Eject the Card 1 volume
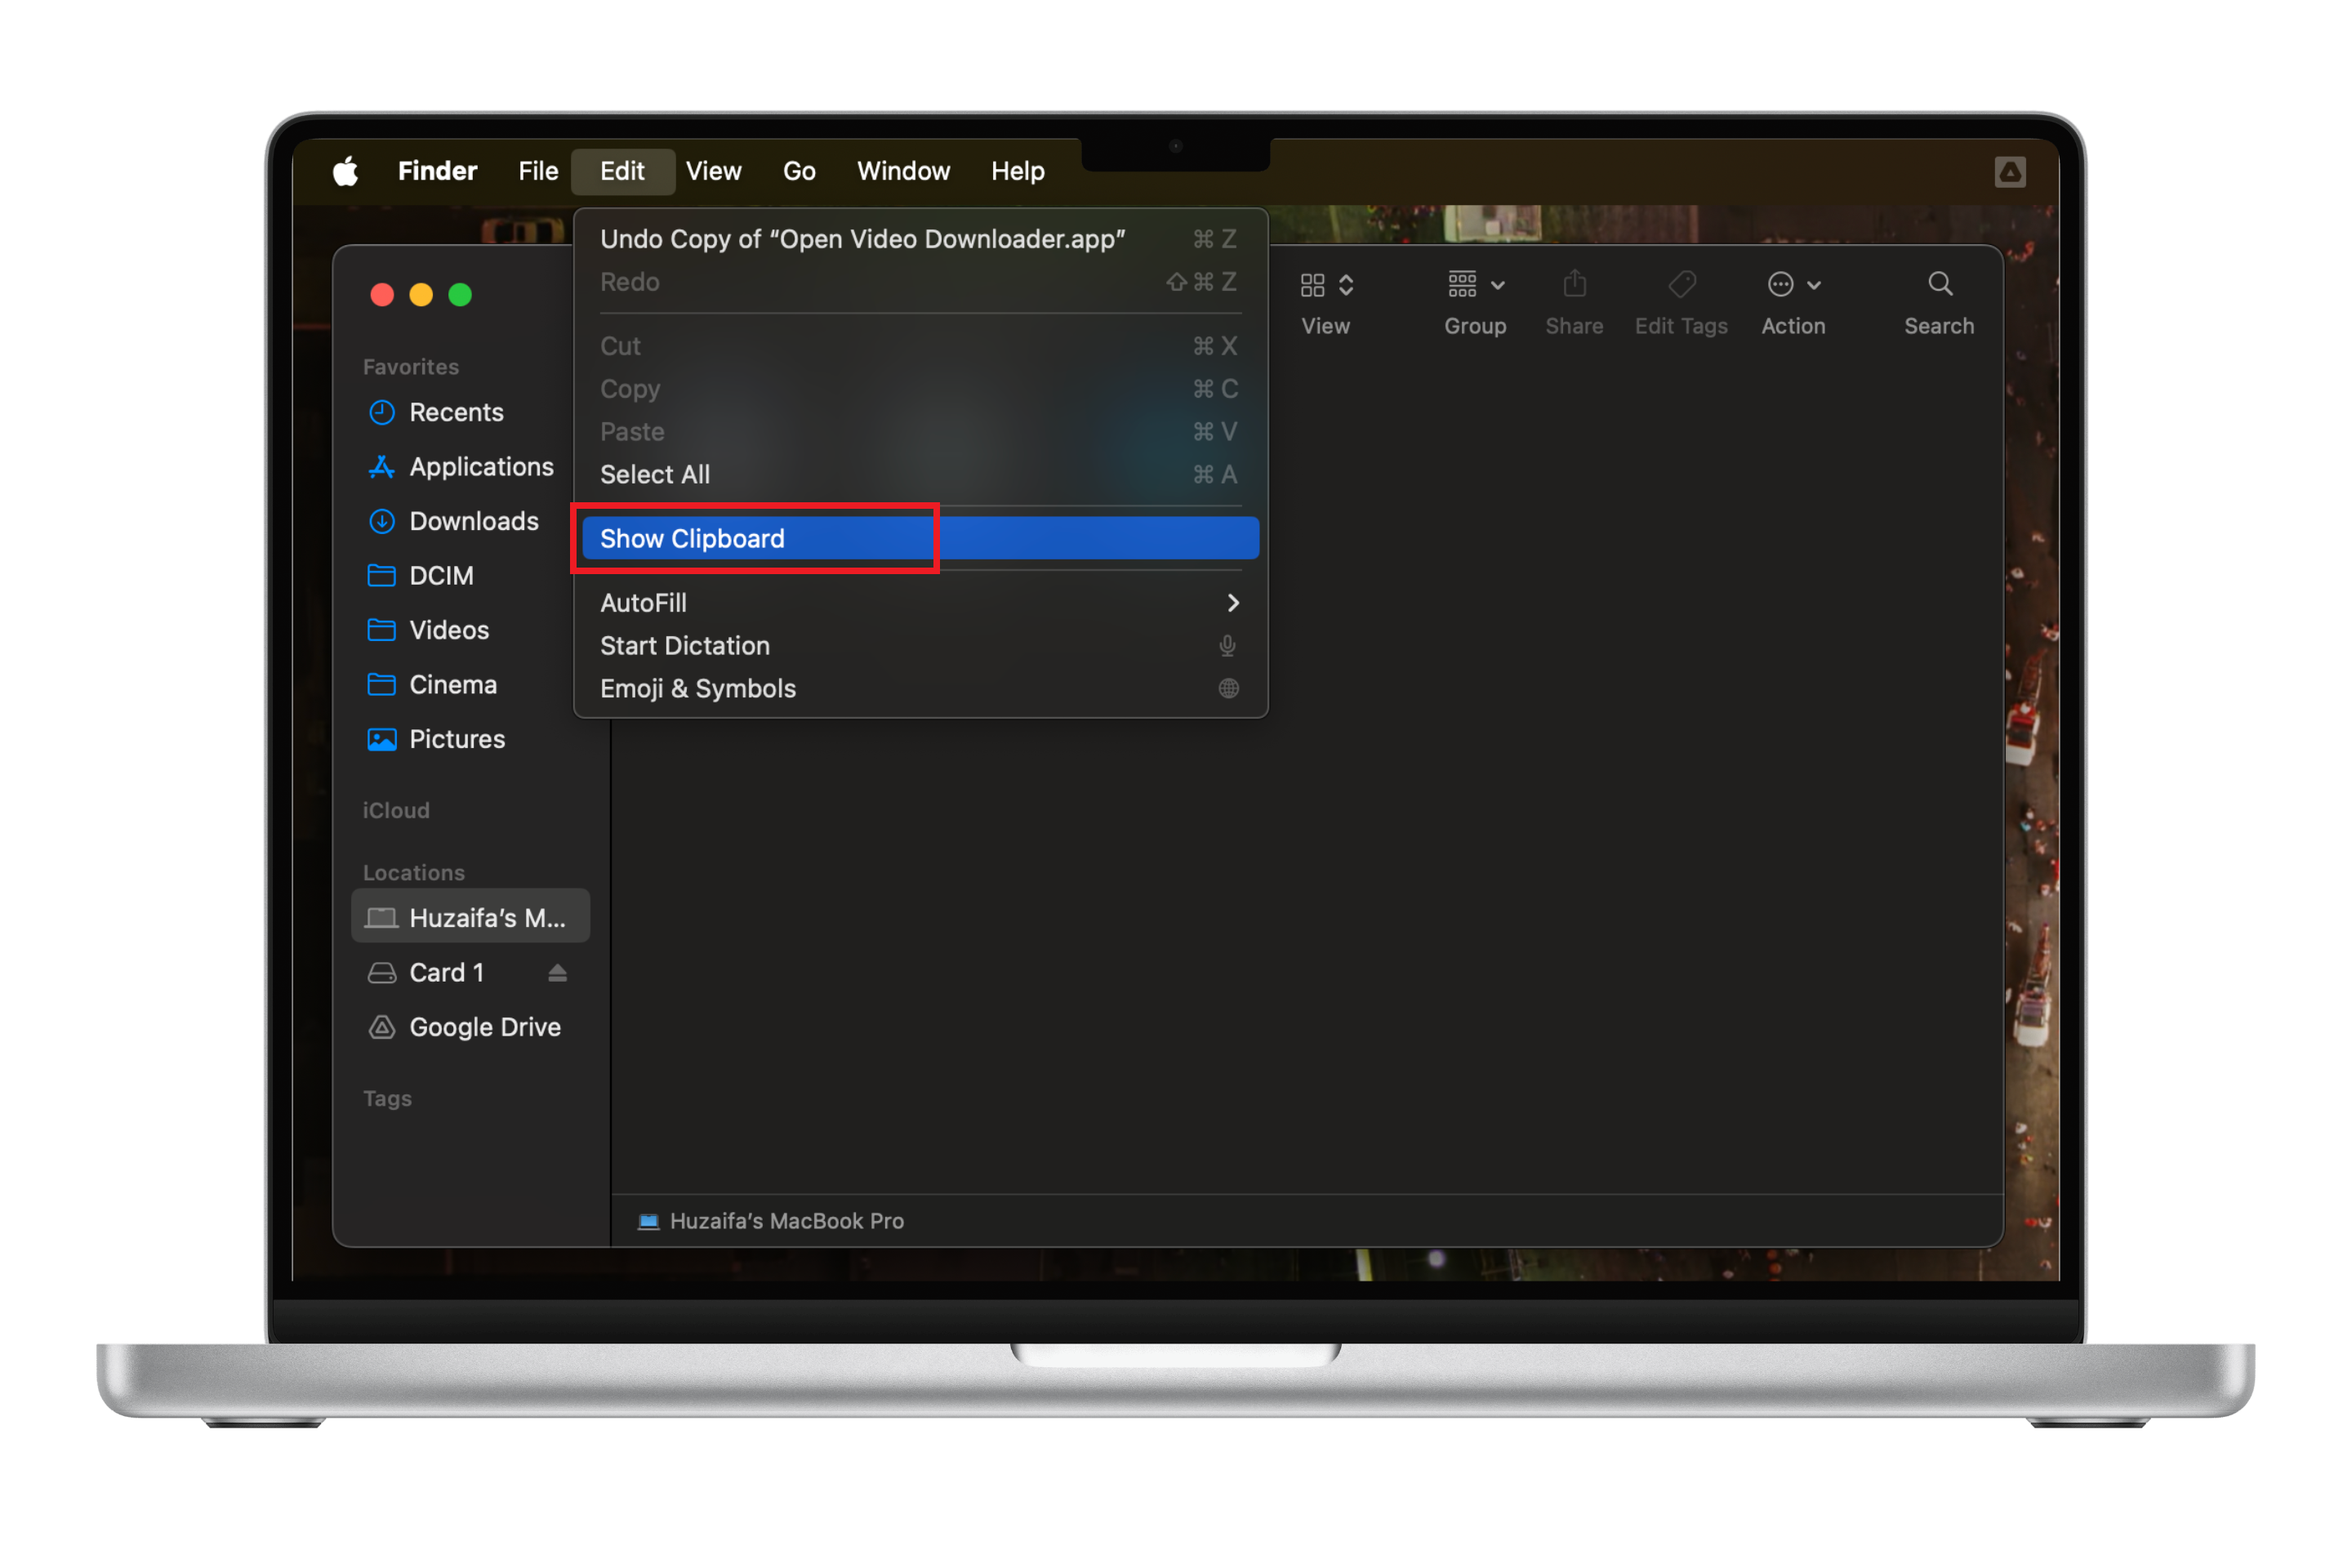The height and width of the screenshot is (1568, 2352). tap(558, 973)
